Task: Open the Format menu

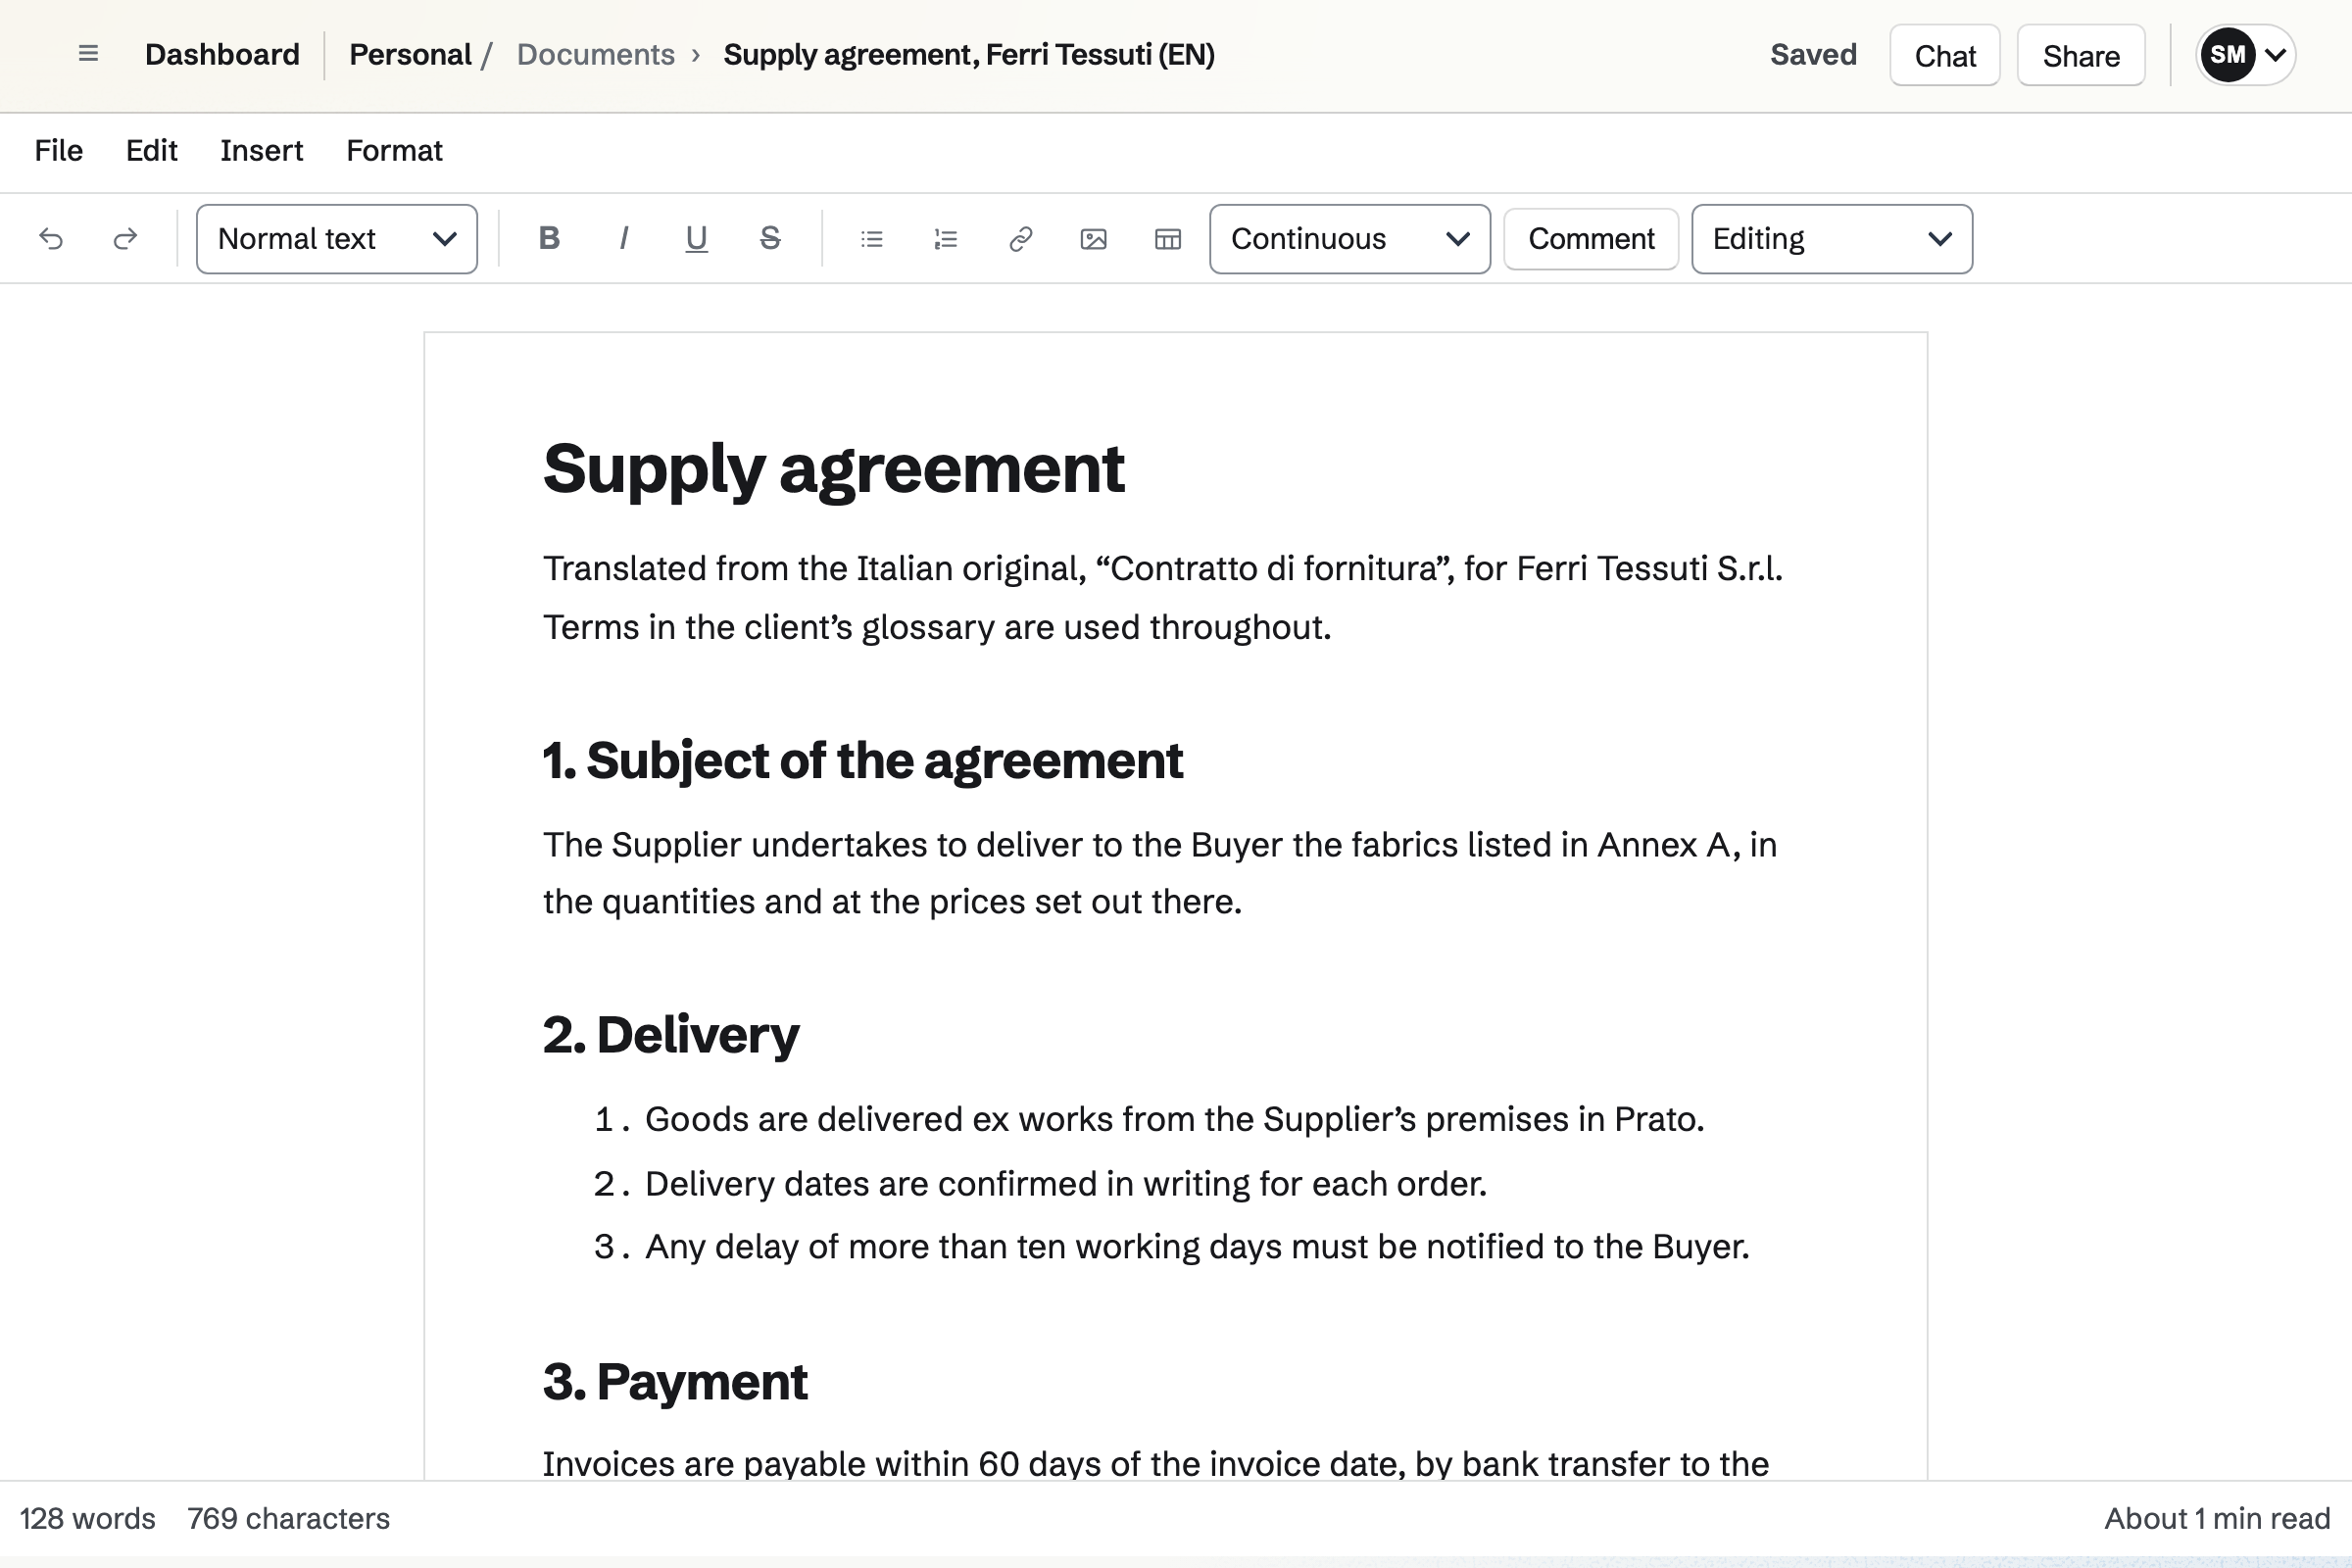Action: tap(394, 151)
